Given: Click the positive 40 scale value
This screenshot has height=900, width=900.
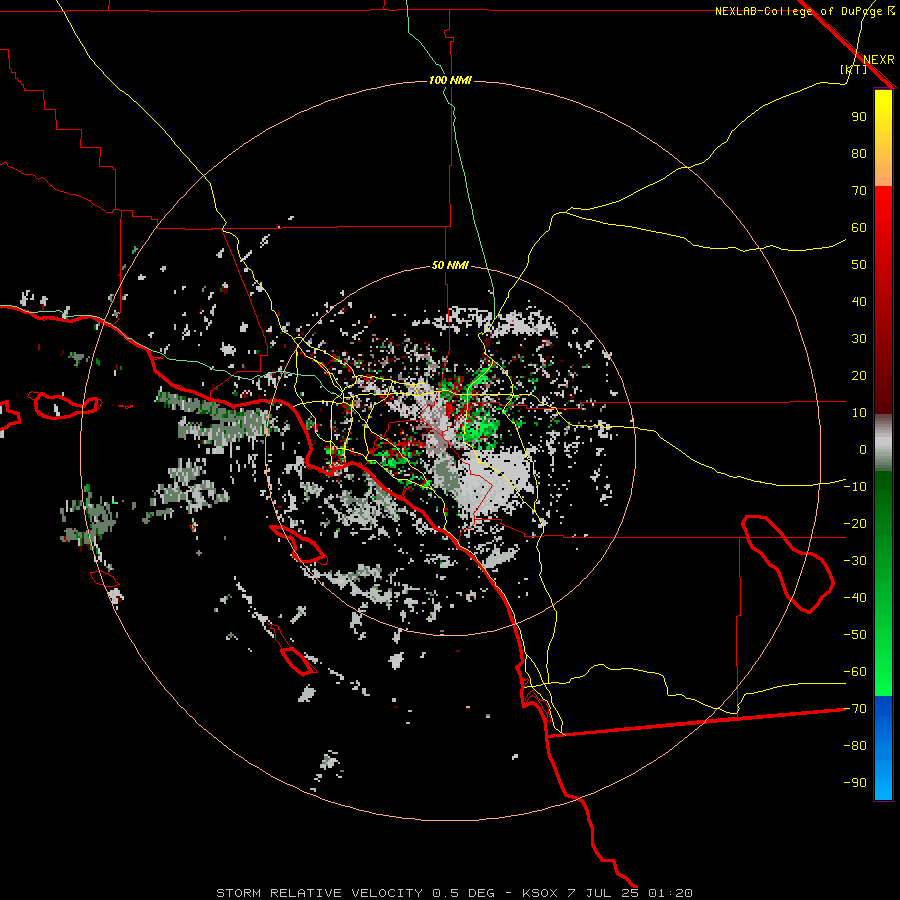Looking at the screenshot, I should (x=859, y=302).
